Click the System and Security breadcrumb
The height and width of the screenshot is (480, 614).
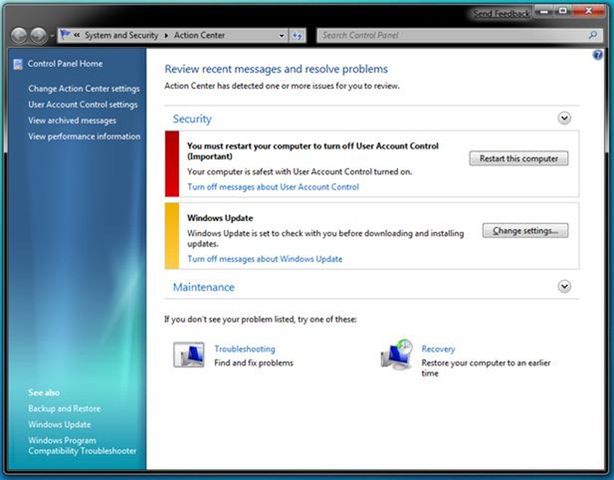coord(121,35)
